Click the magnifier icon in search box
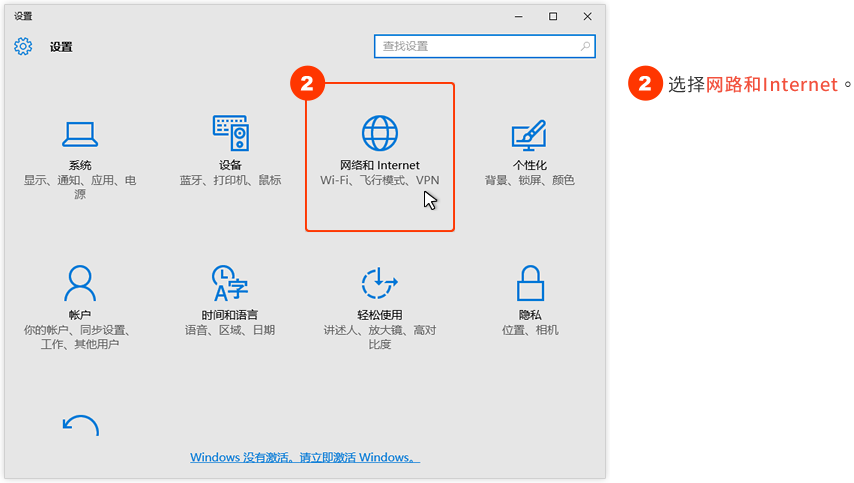This screenshot has height=483, width=854. (x=586, y=46)
